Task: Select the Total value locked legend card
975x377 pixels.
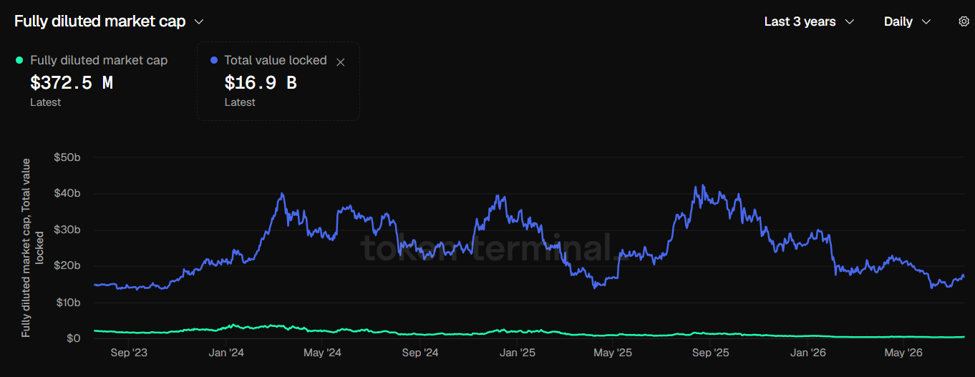Action: coord(278,81)
